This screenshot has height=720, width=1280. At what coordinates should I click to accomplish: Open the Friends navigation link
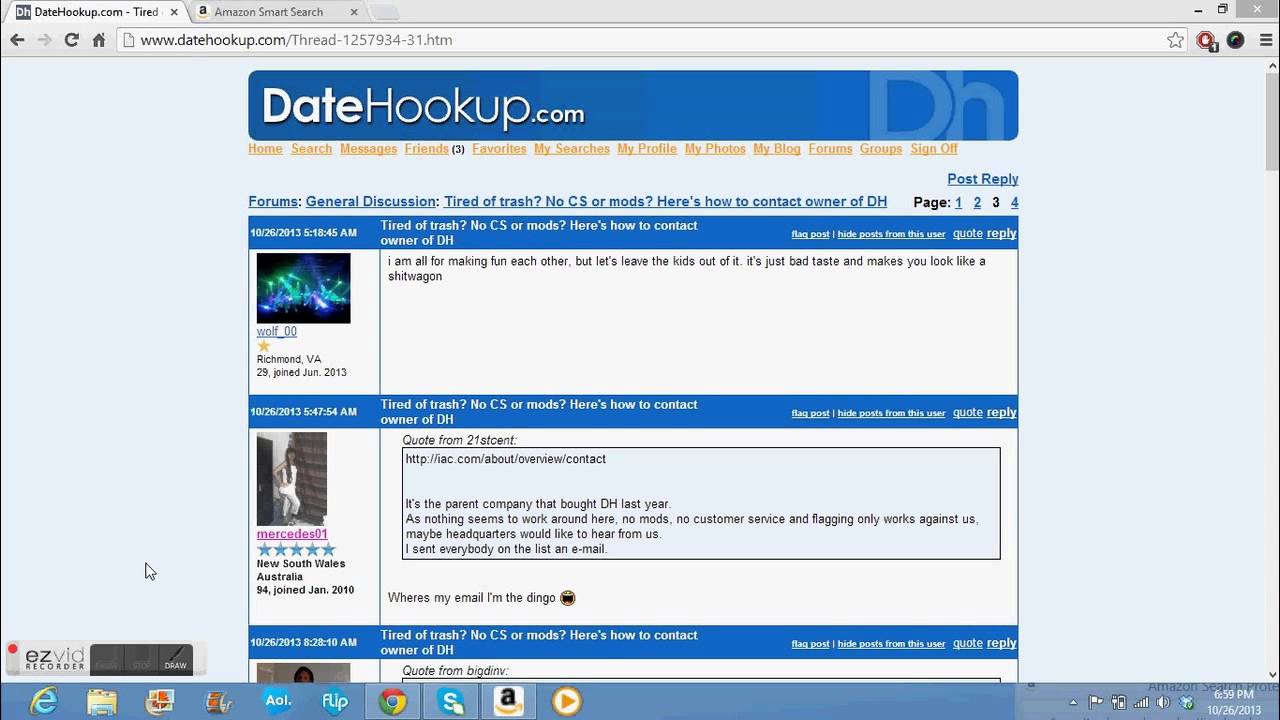click(426, 148)
